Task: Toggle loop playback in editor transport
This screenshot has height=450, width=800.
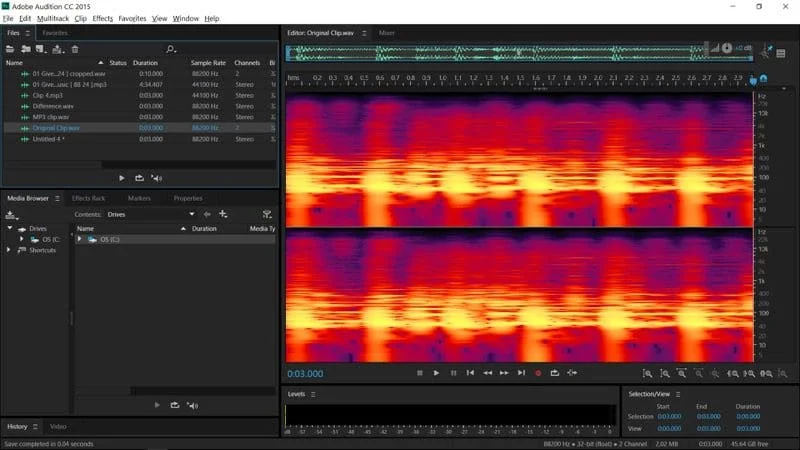Action: click(x=555, y=373)
